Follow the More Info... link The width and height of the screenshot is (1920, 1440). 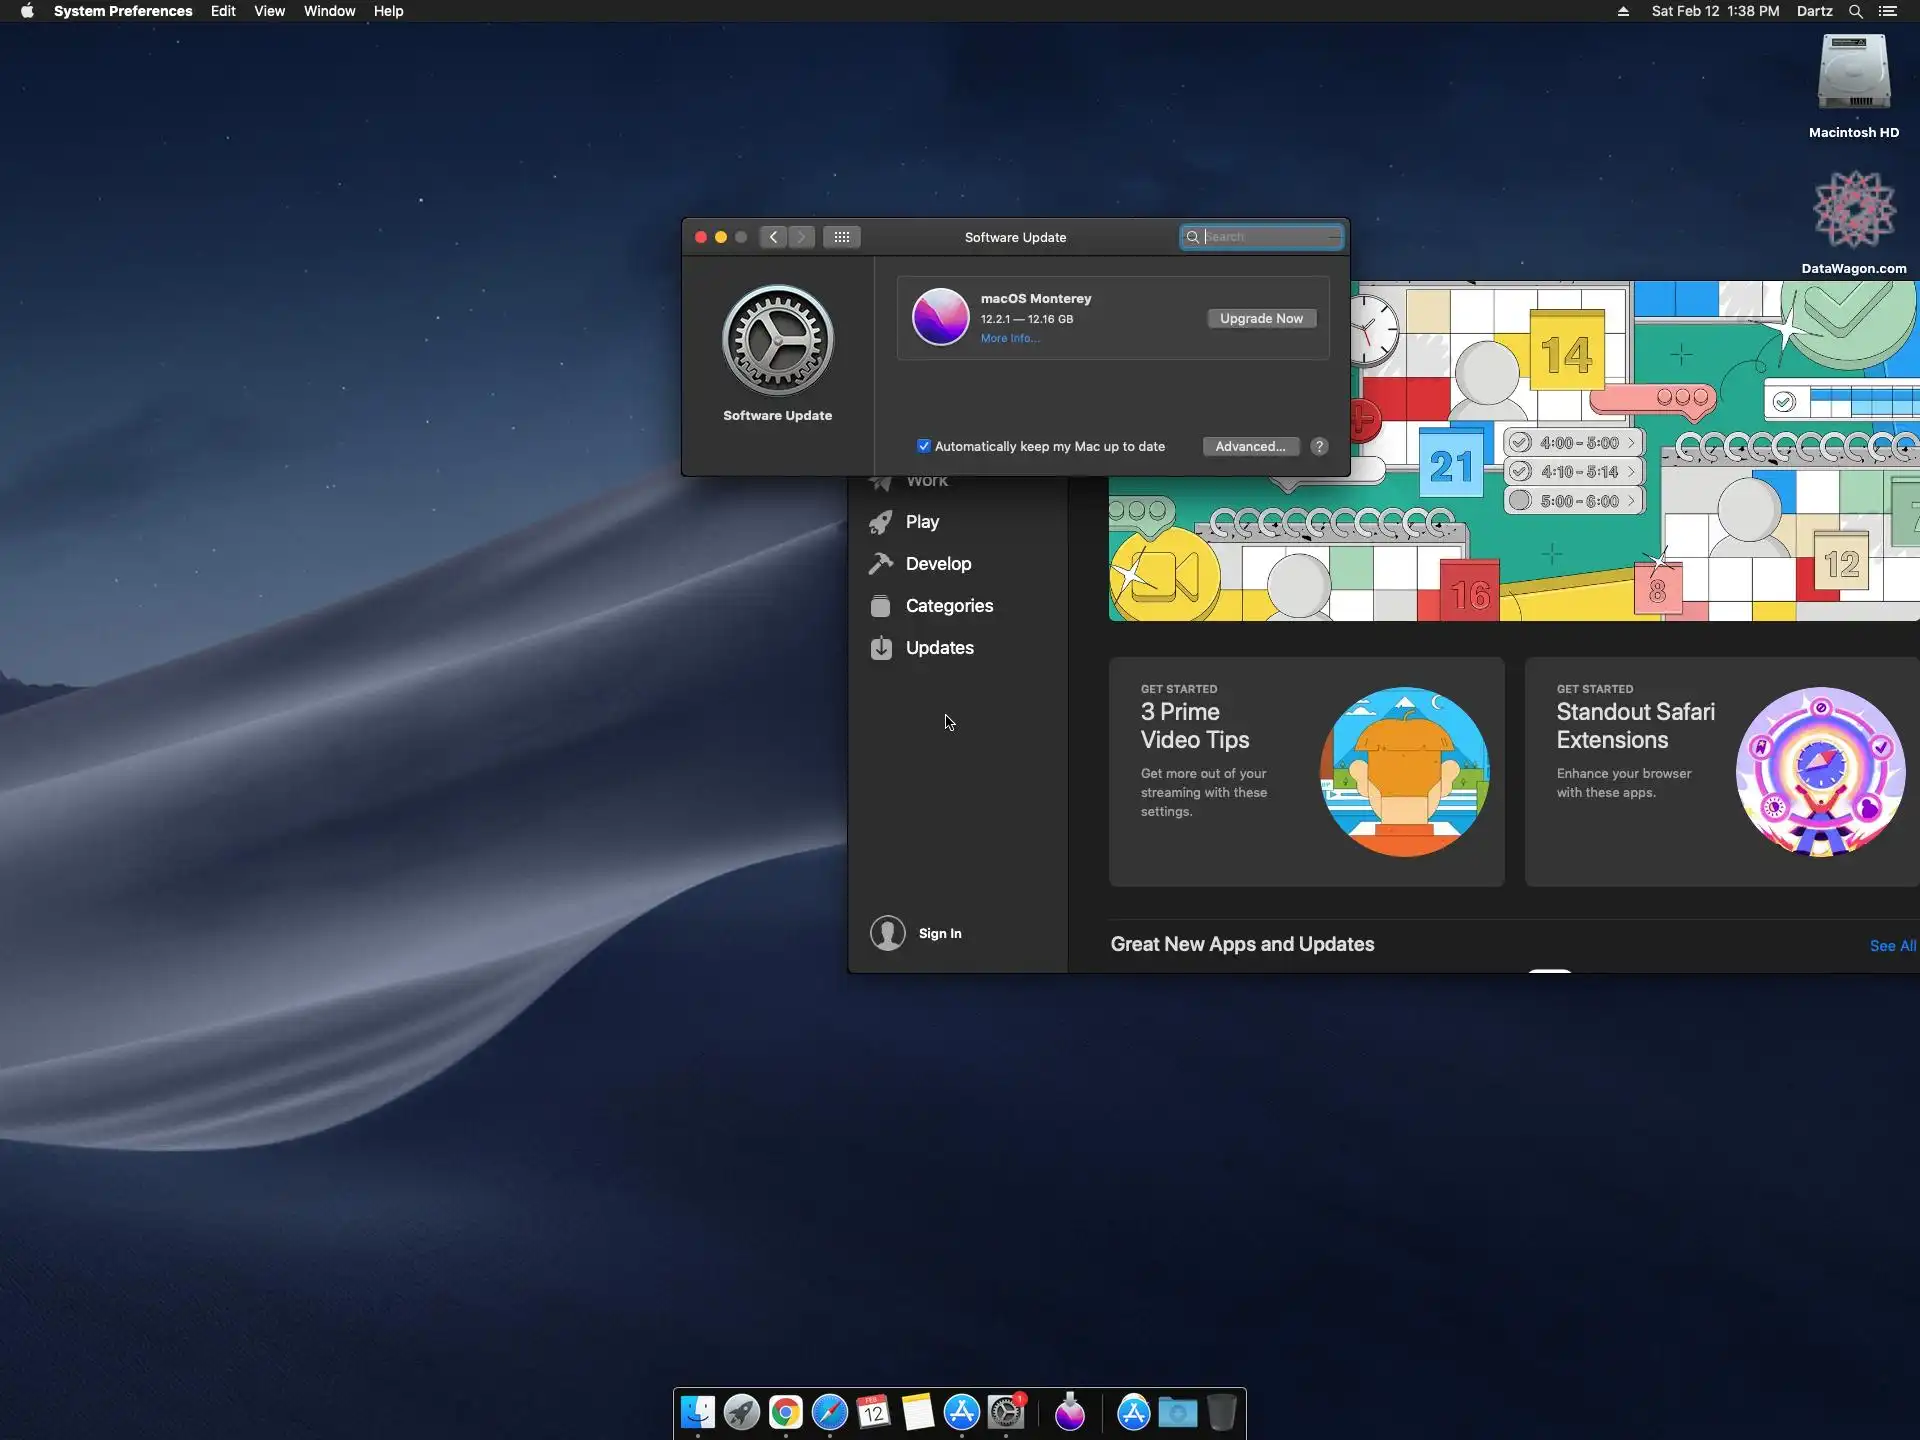1009,339
